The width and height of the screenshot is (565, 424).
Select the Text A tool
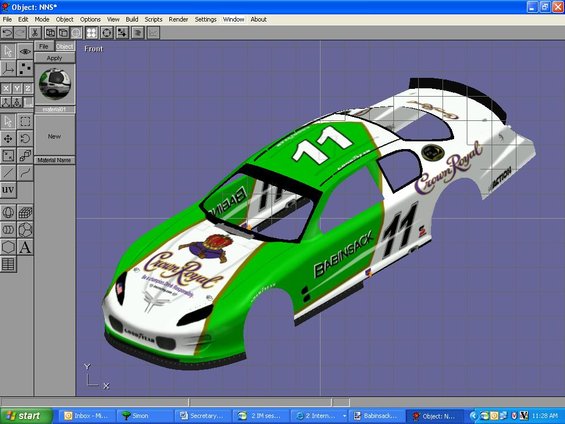coord(25,247)
